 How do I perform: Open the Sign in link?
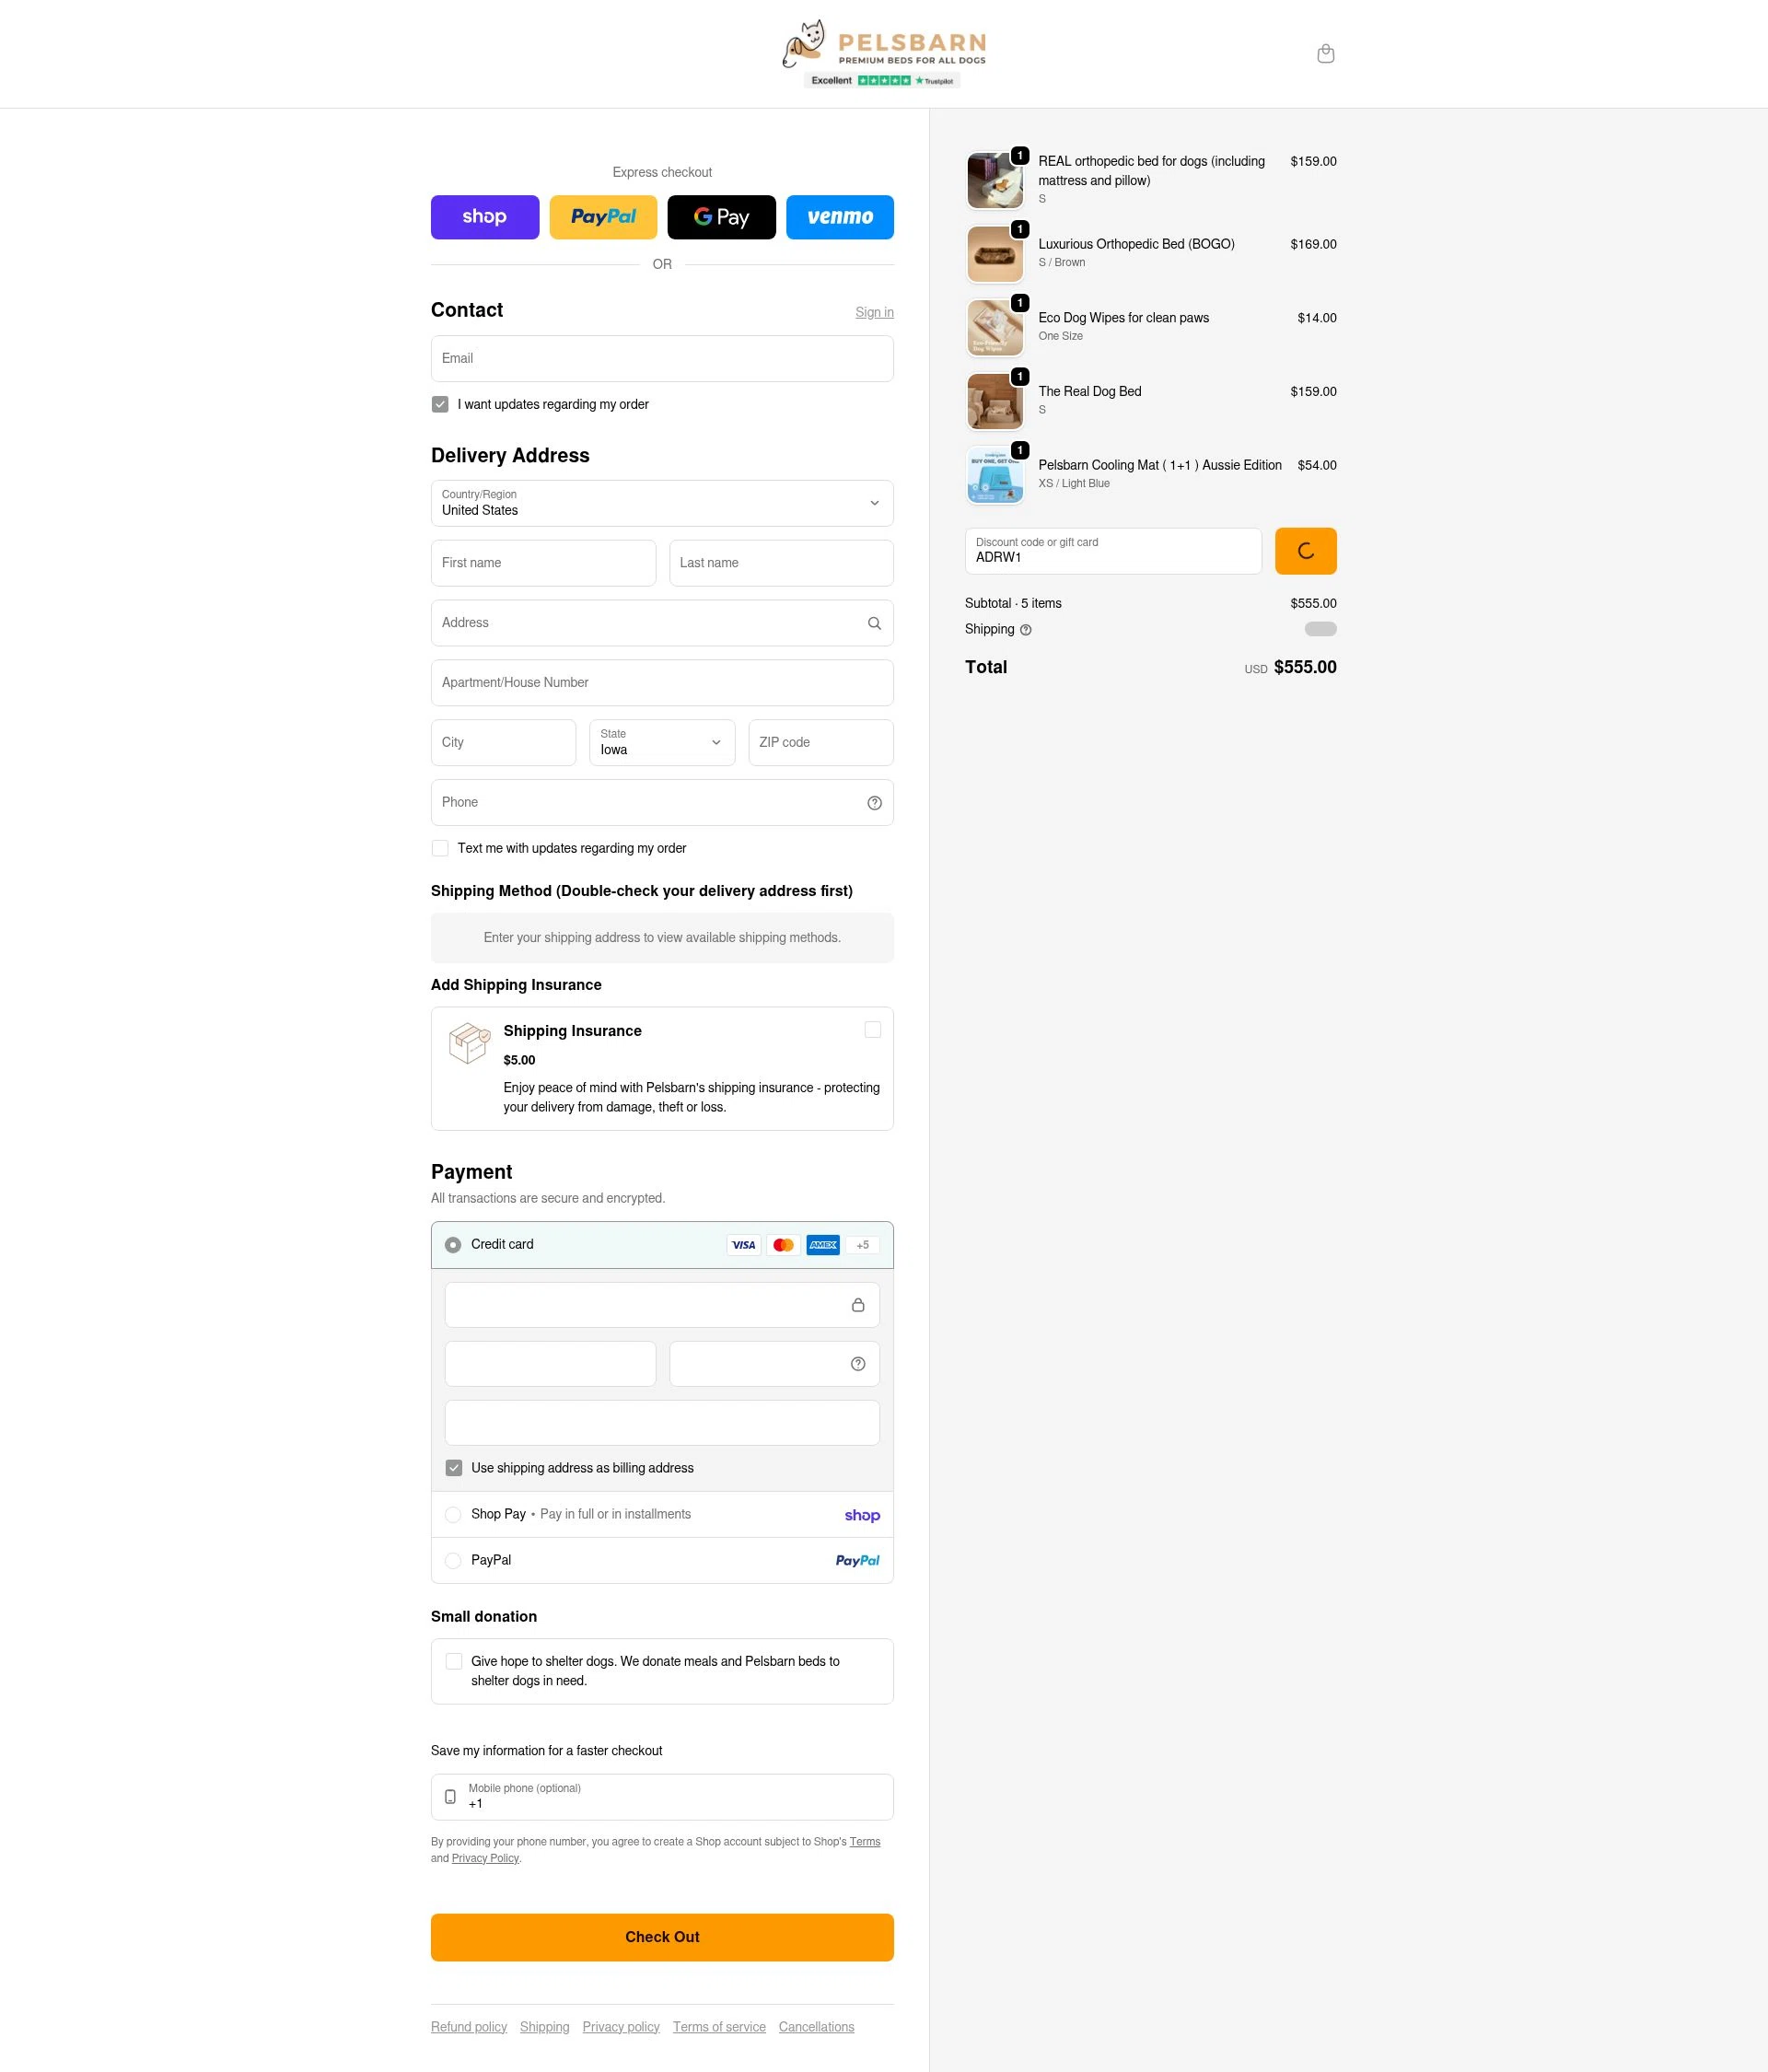[x=874, y=312]
